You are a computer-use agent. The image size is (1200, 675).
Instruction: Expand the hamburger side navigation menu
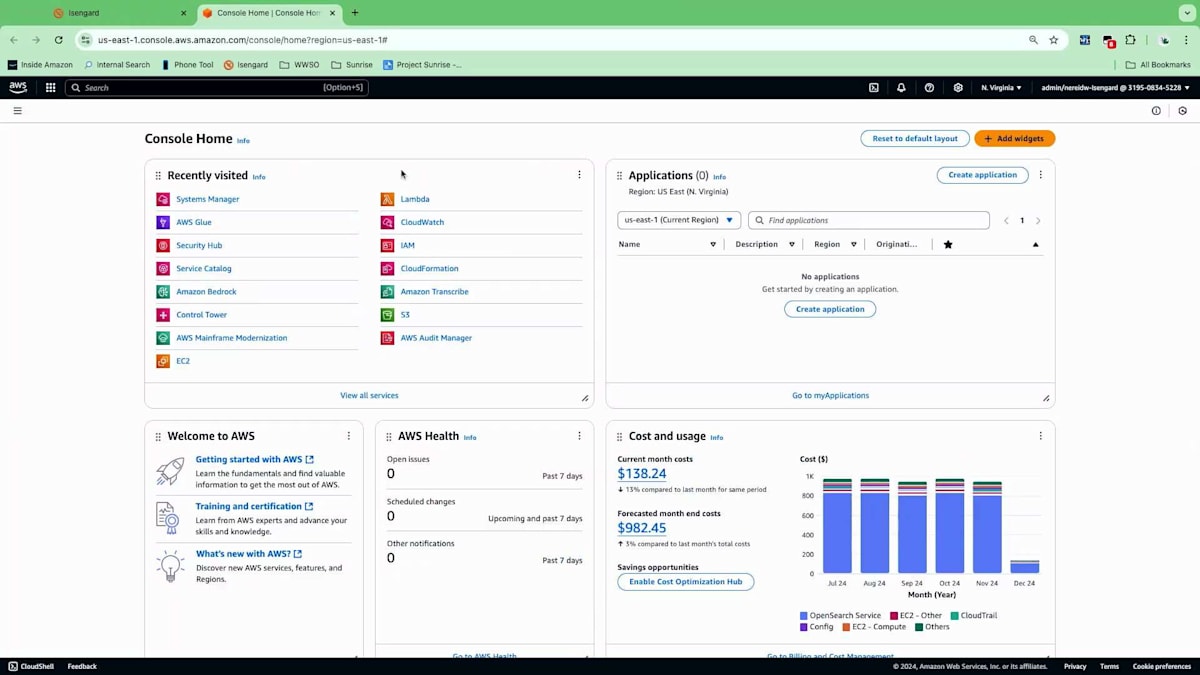[17, 111]
